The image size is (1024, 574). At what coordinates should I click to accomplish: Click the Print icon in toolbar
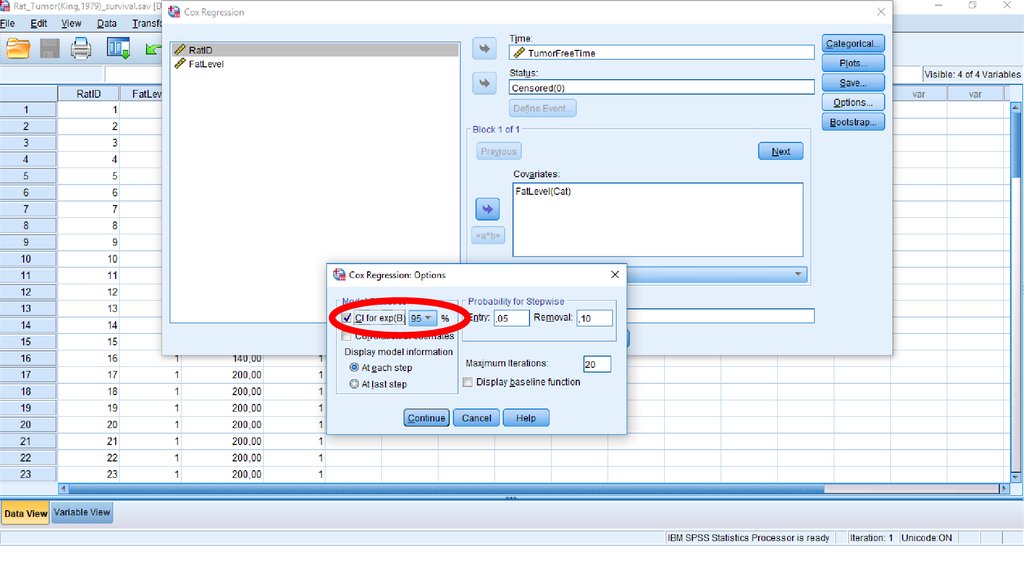(81, 49)
